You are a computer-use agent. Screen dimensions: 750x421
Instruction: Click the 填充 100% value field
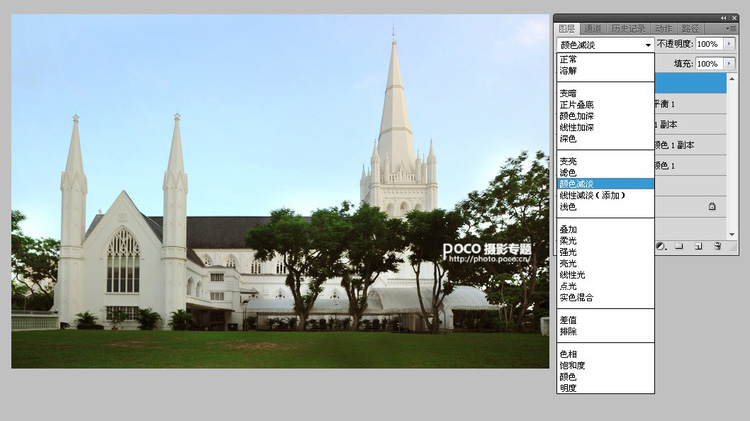click(x=710, y=64)
